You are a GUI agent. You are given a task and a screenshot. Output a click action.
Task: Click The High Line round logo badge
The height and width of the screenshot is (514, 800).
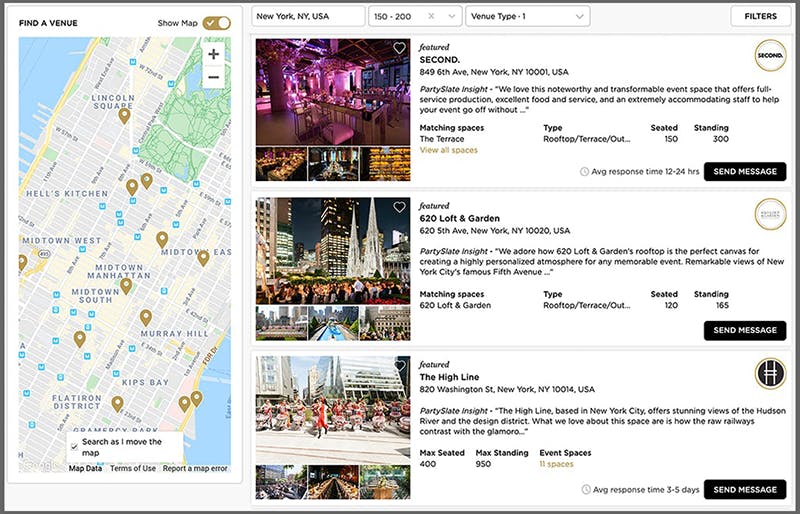770,374
